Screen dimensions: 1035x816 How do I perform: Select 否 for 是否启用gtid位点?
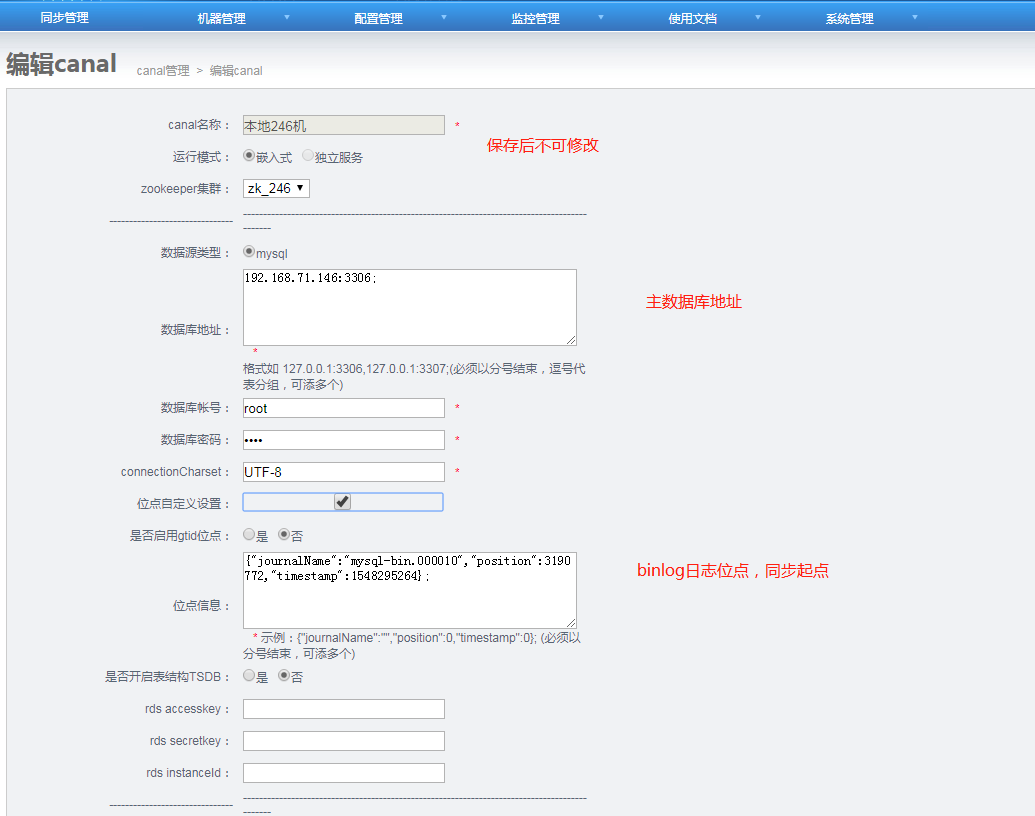point(284,534)
